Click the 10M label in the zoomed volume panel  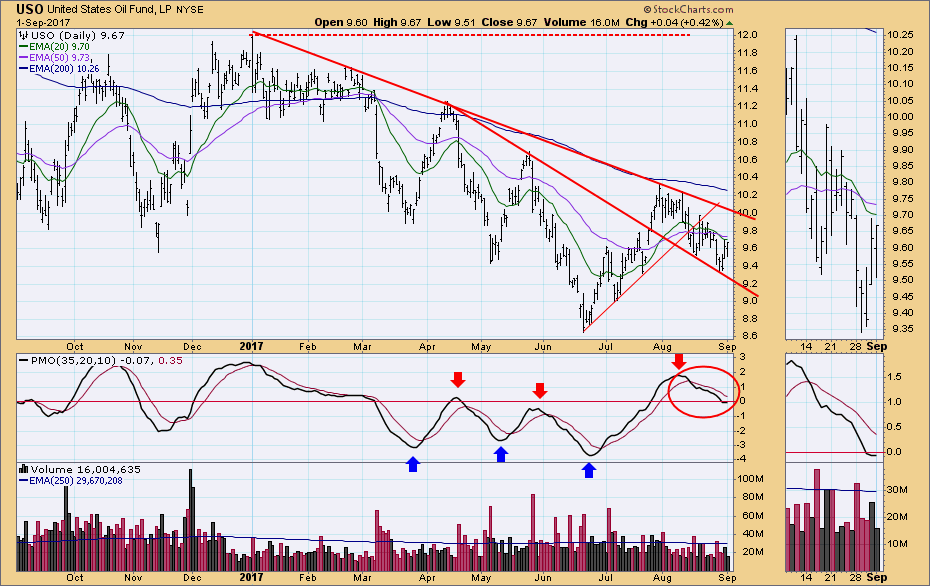pyautogui.click(x=897, y=543)
